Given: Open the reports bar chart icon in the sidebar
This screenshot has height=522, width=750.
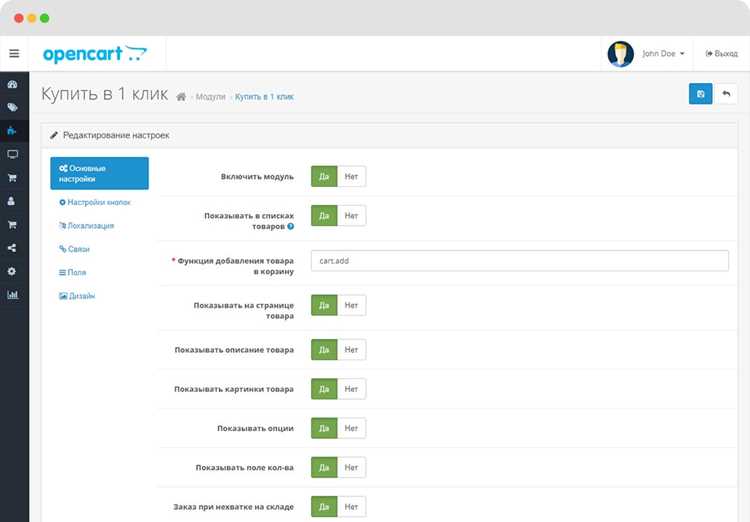Looking at the screenshot, I should coord(12,295).
